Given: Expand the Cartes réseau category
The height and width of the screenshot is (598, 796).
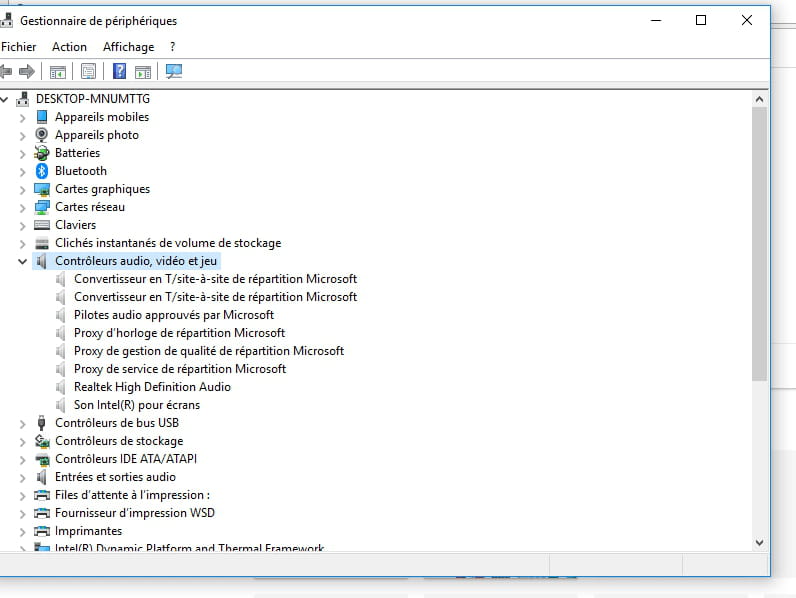Looking at the screenshot, I should pos(22,208).
